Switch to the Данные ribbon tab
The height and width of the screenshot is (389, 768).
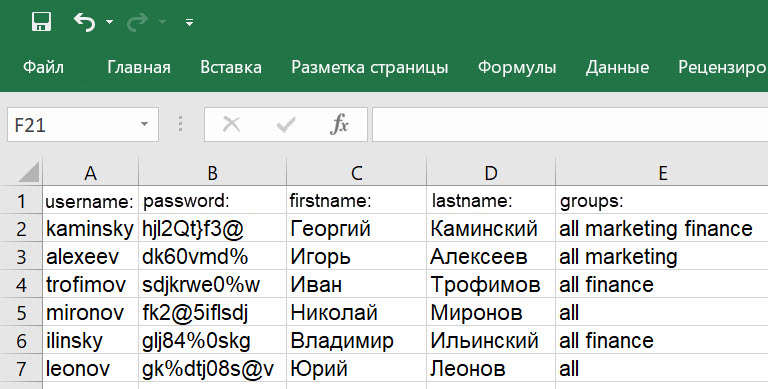pyautogui.click(x=617, y=67)
